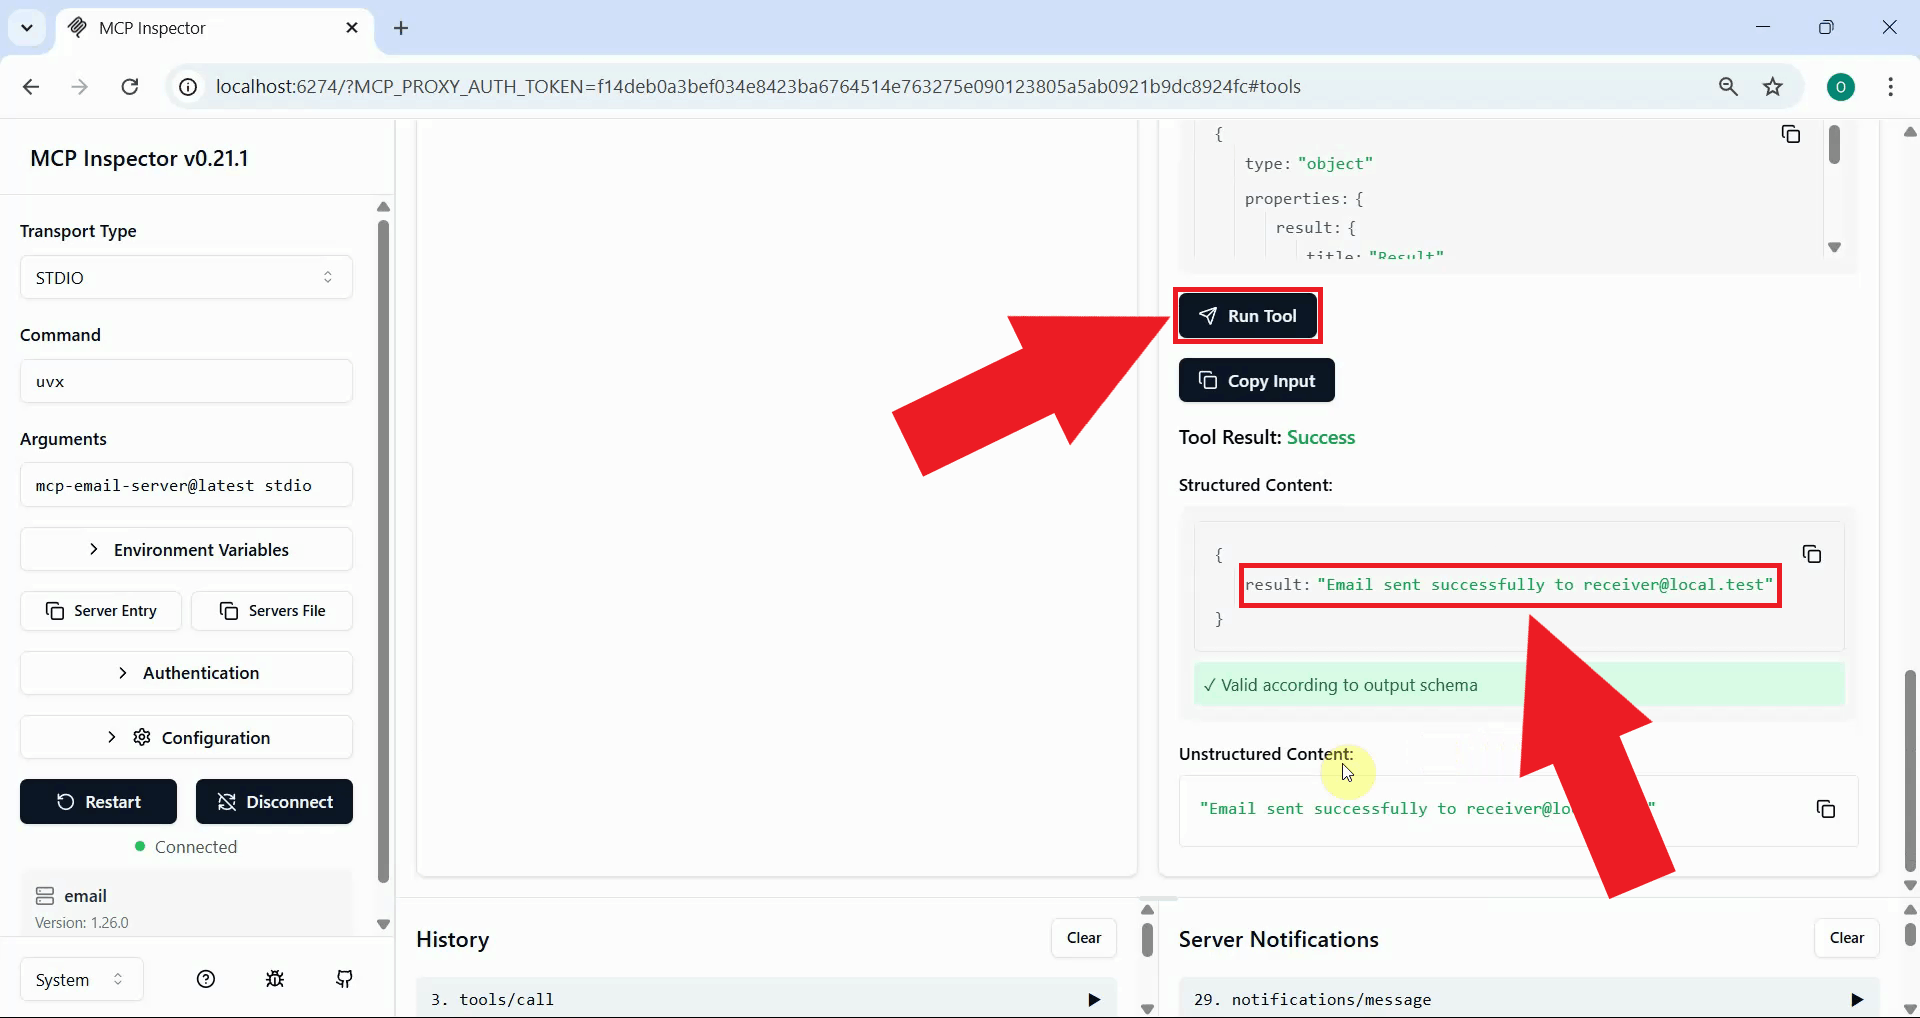Replay the notifications/message entry 29

[1858, 999]
